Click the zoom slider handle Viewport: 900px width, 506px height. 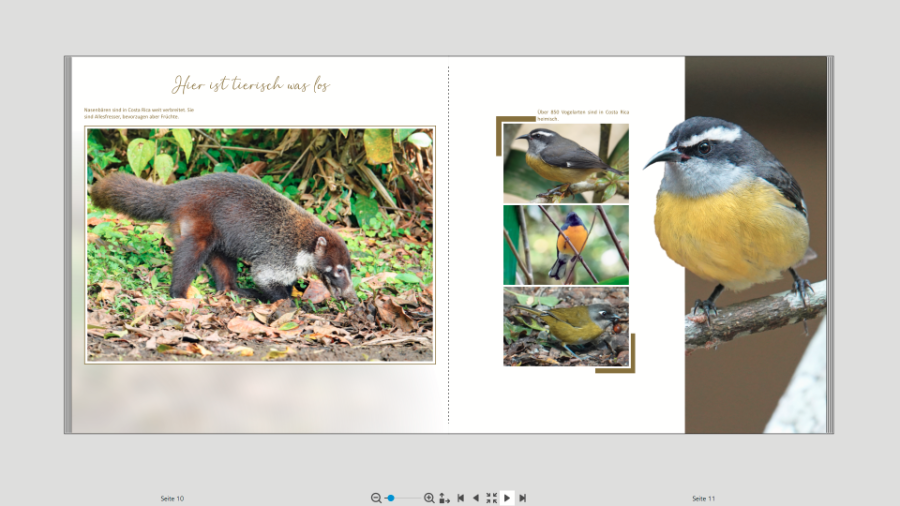(391, 498)
